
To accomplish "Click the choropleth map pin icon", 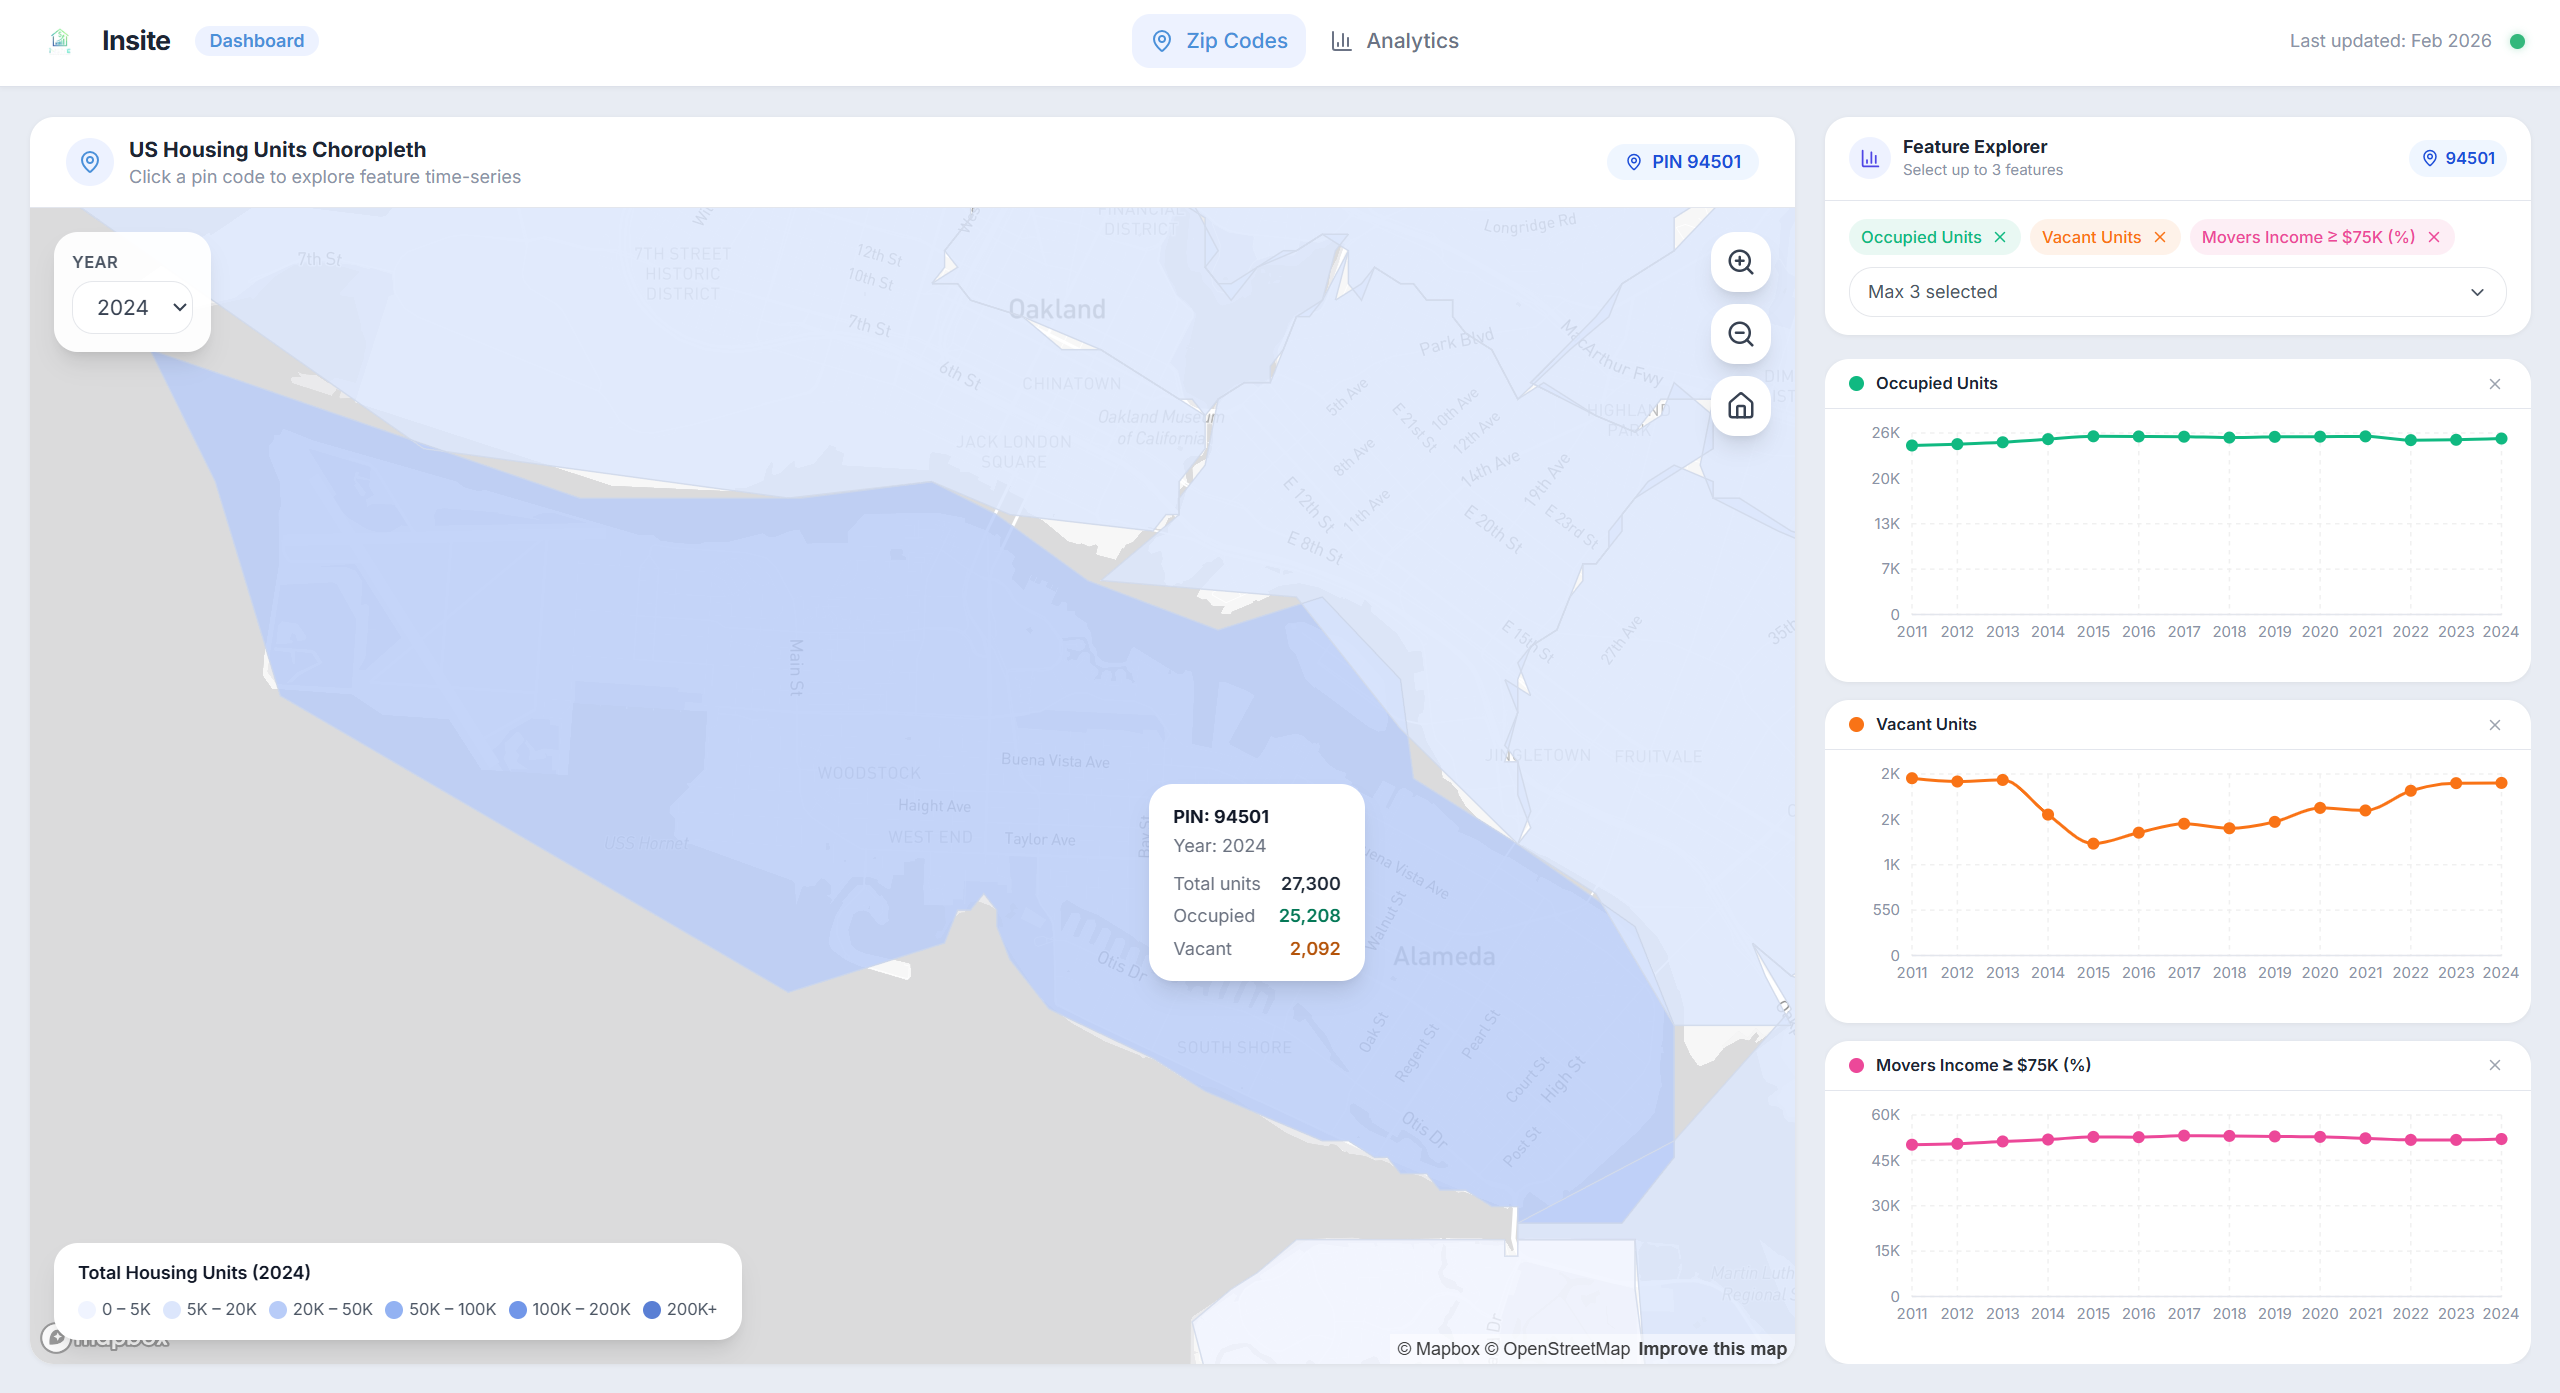I will pos(90,162).
